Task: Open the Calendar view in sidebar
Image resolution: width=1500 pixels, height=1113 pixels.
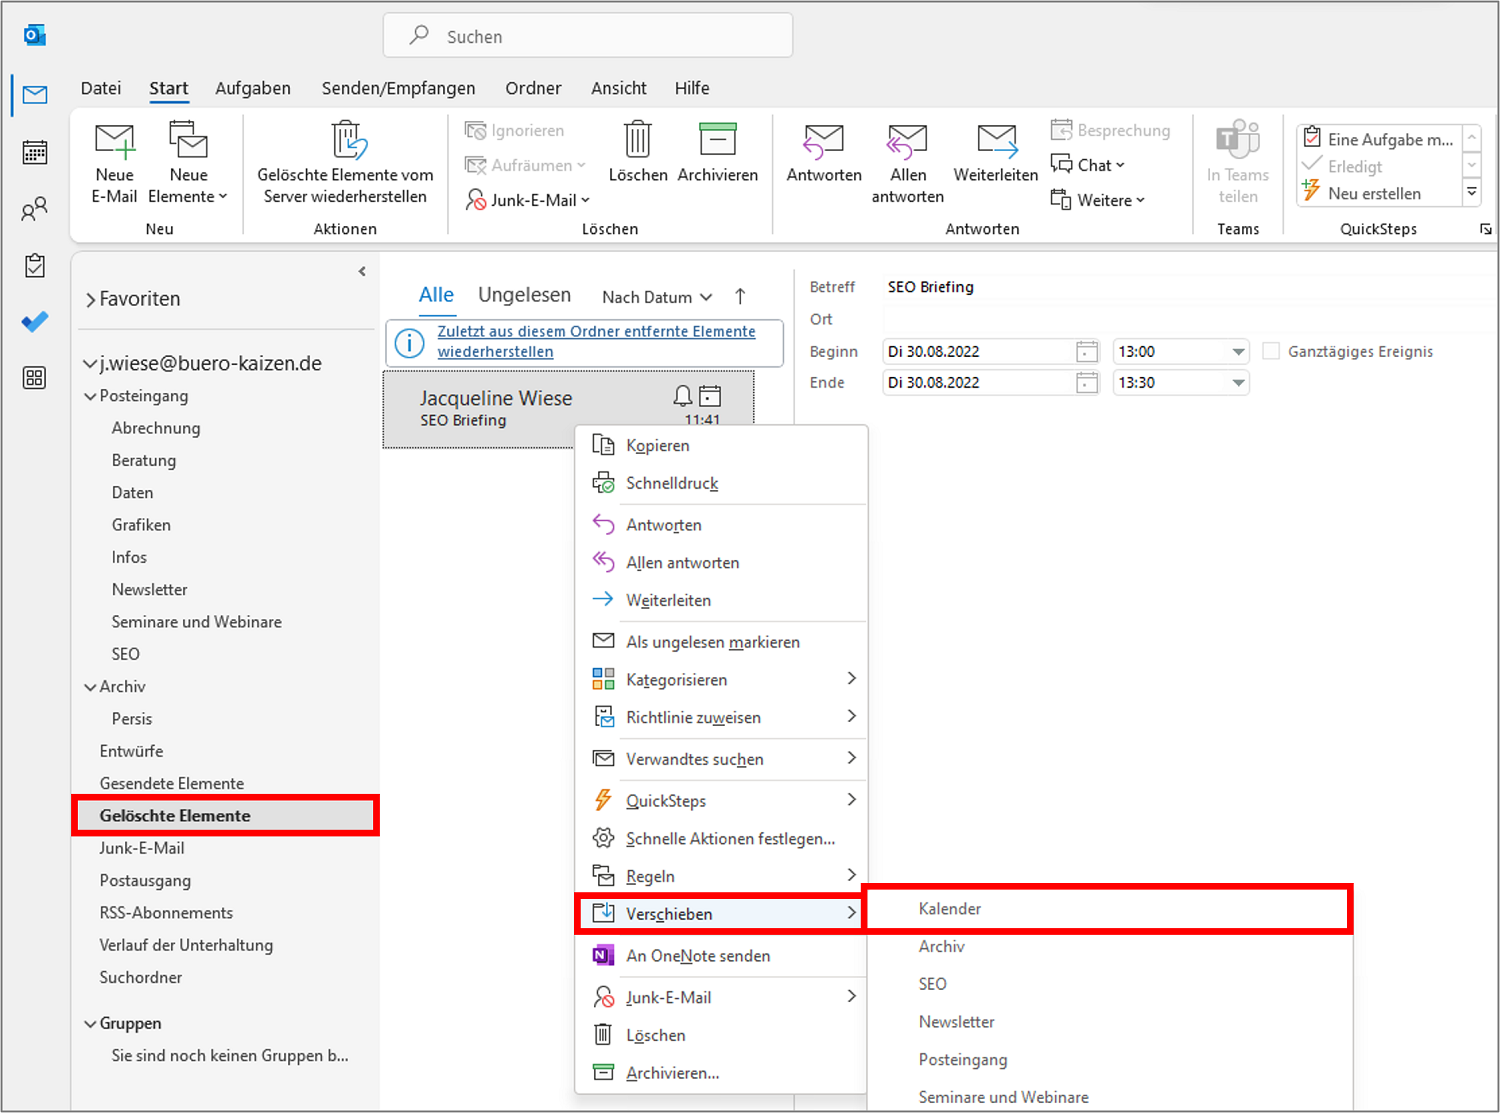Action: (x=35, y=152)
